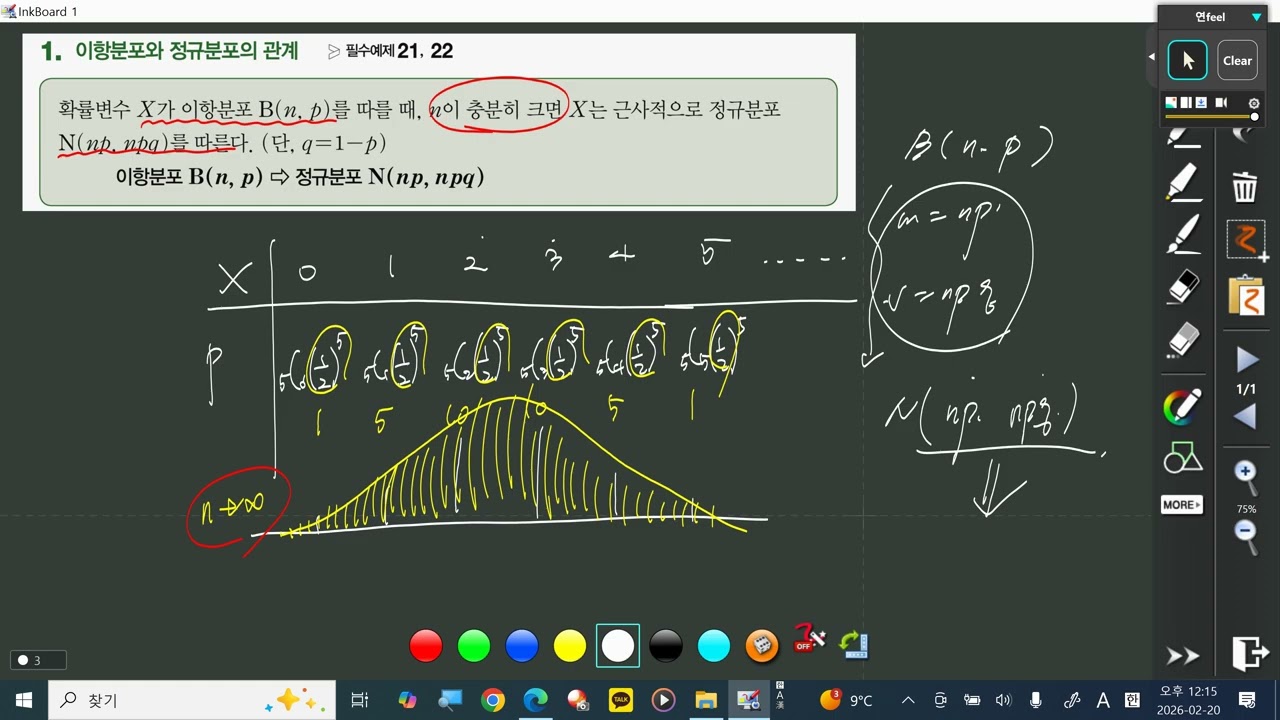Pick the white pen color
Viewport: 1280px width, 720px height.
point(618,646)
